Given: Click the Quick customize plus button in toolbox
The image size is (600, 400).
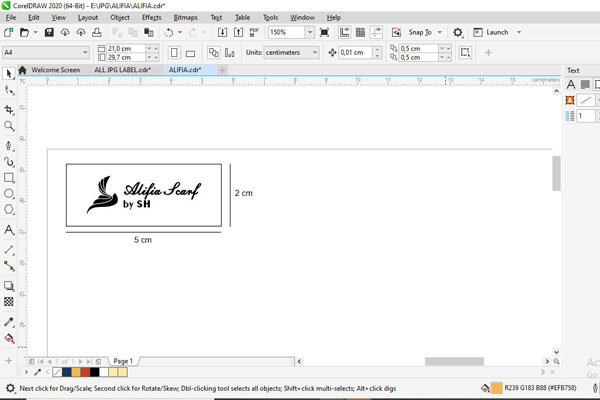Looking at the screenshot, I should coord(8,360).
